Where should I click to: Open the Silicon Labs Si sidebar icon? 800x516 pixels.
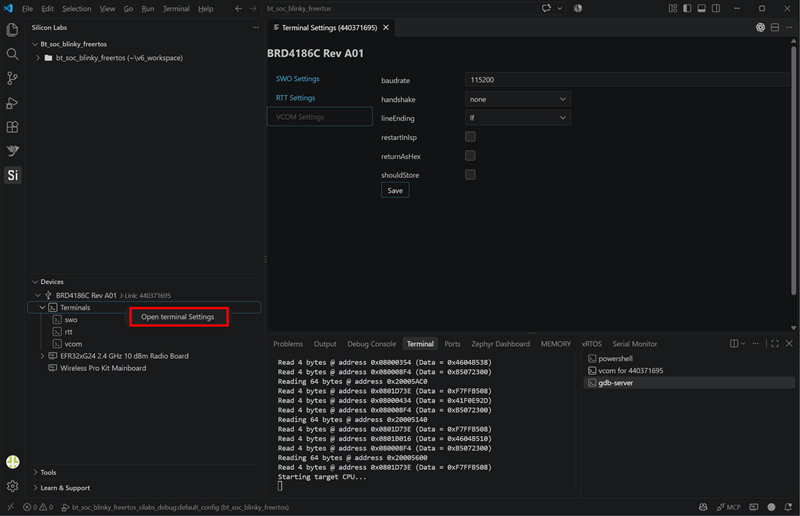pyautogui.click(x=12, y=175)
